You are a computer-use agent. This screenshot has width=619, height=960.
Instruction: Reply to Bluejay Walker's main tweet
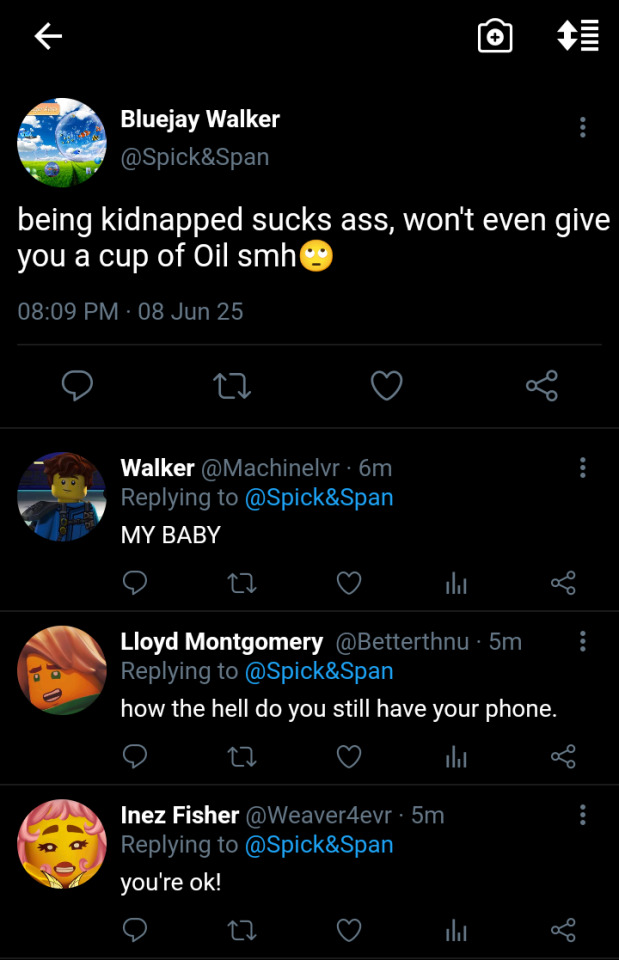coord(77,386)
